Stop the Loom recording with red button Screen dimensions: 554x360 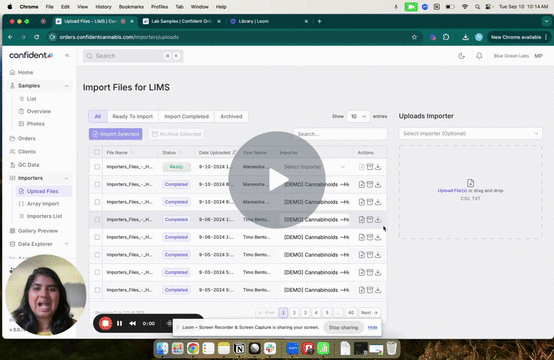[105, 323]
